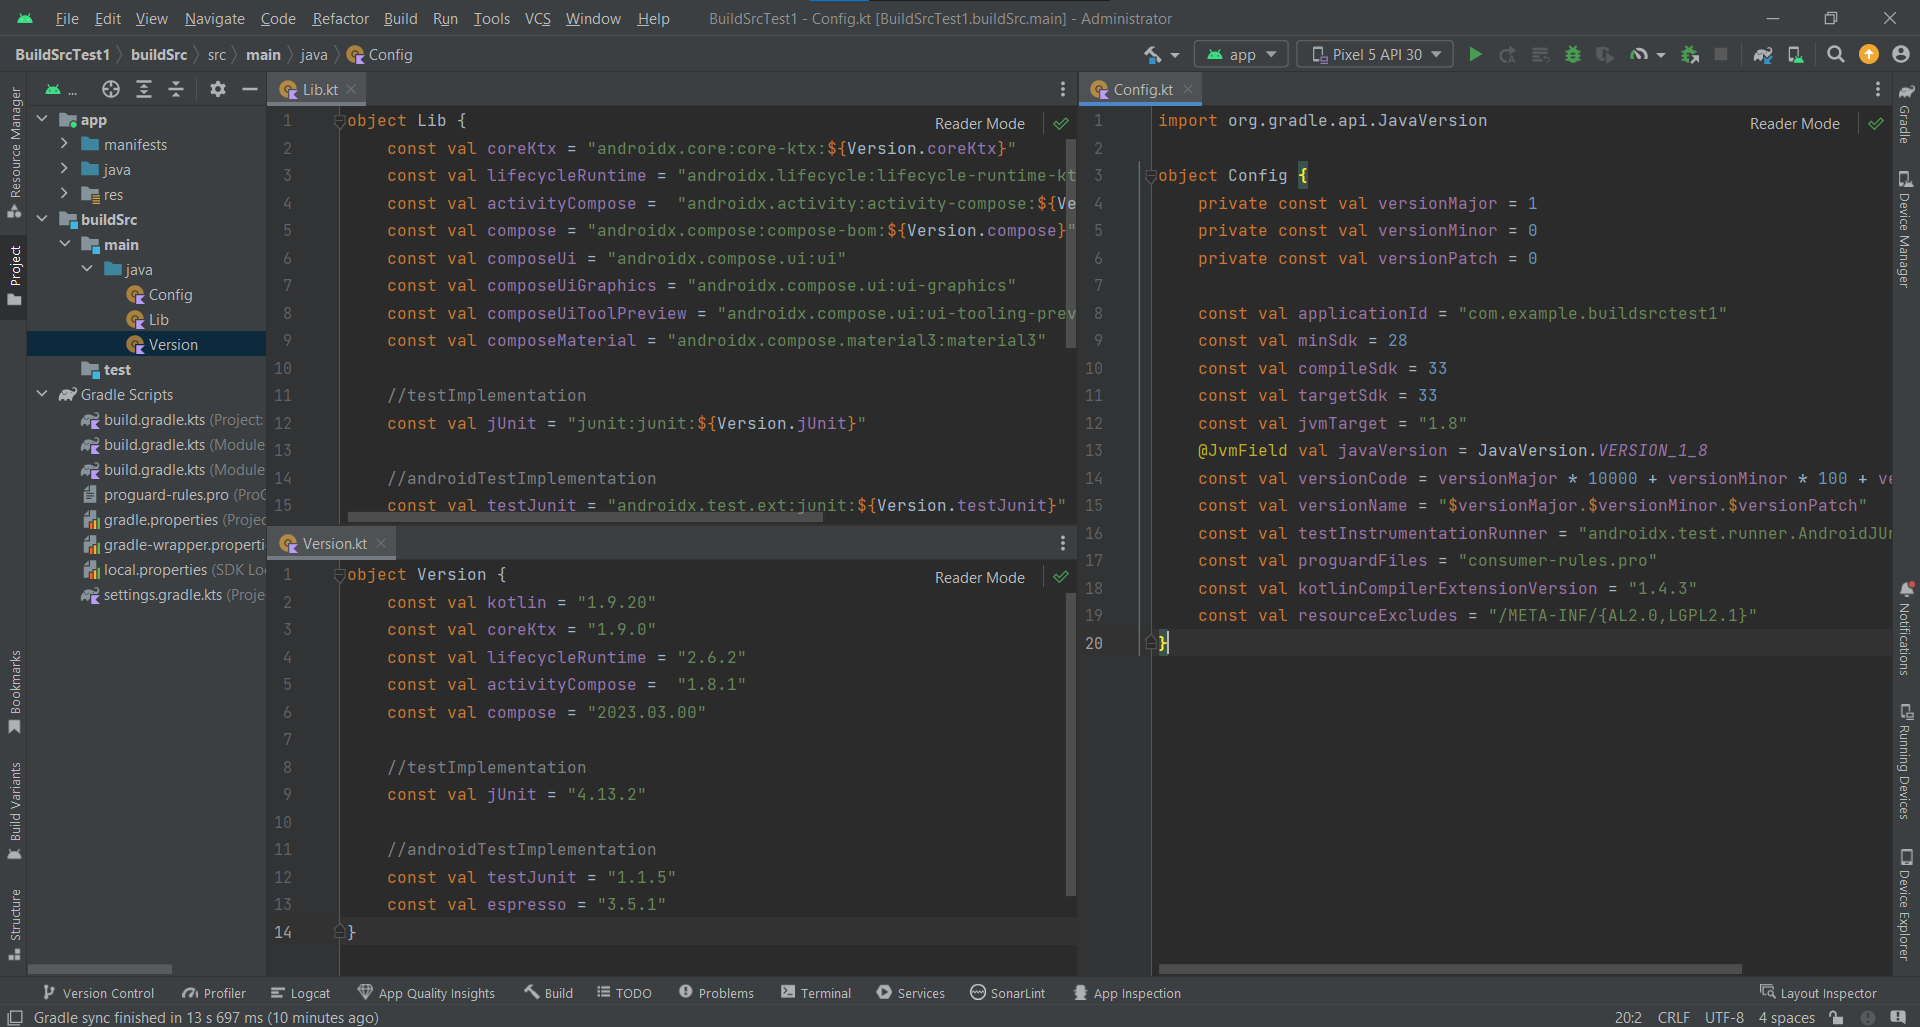Toggle the Resource Manager tool window

[15, 152]
